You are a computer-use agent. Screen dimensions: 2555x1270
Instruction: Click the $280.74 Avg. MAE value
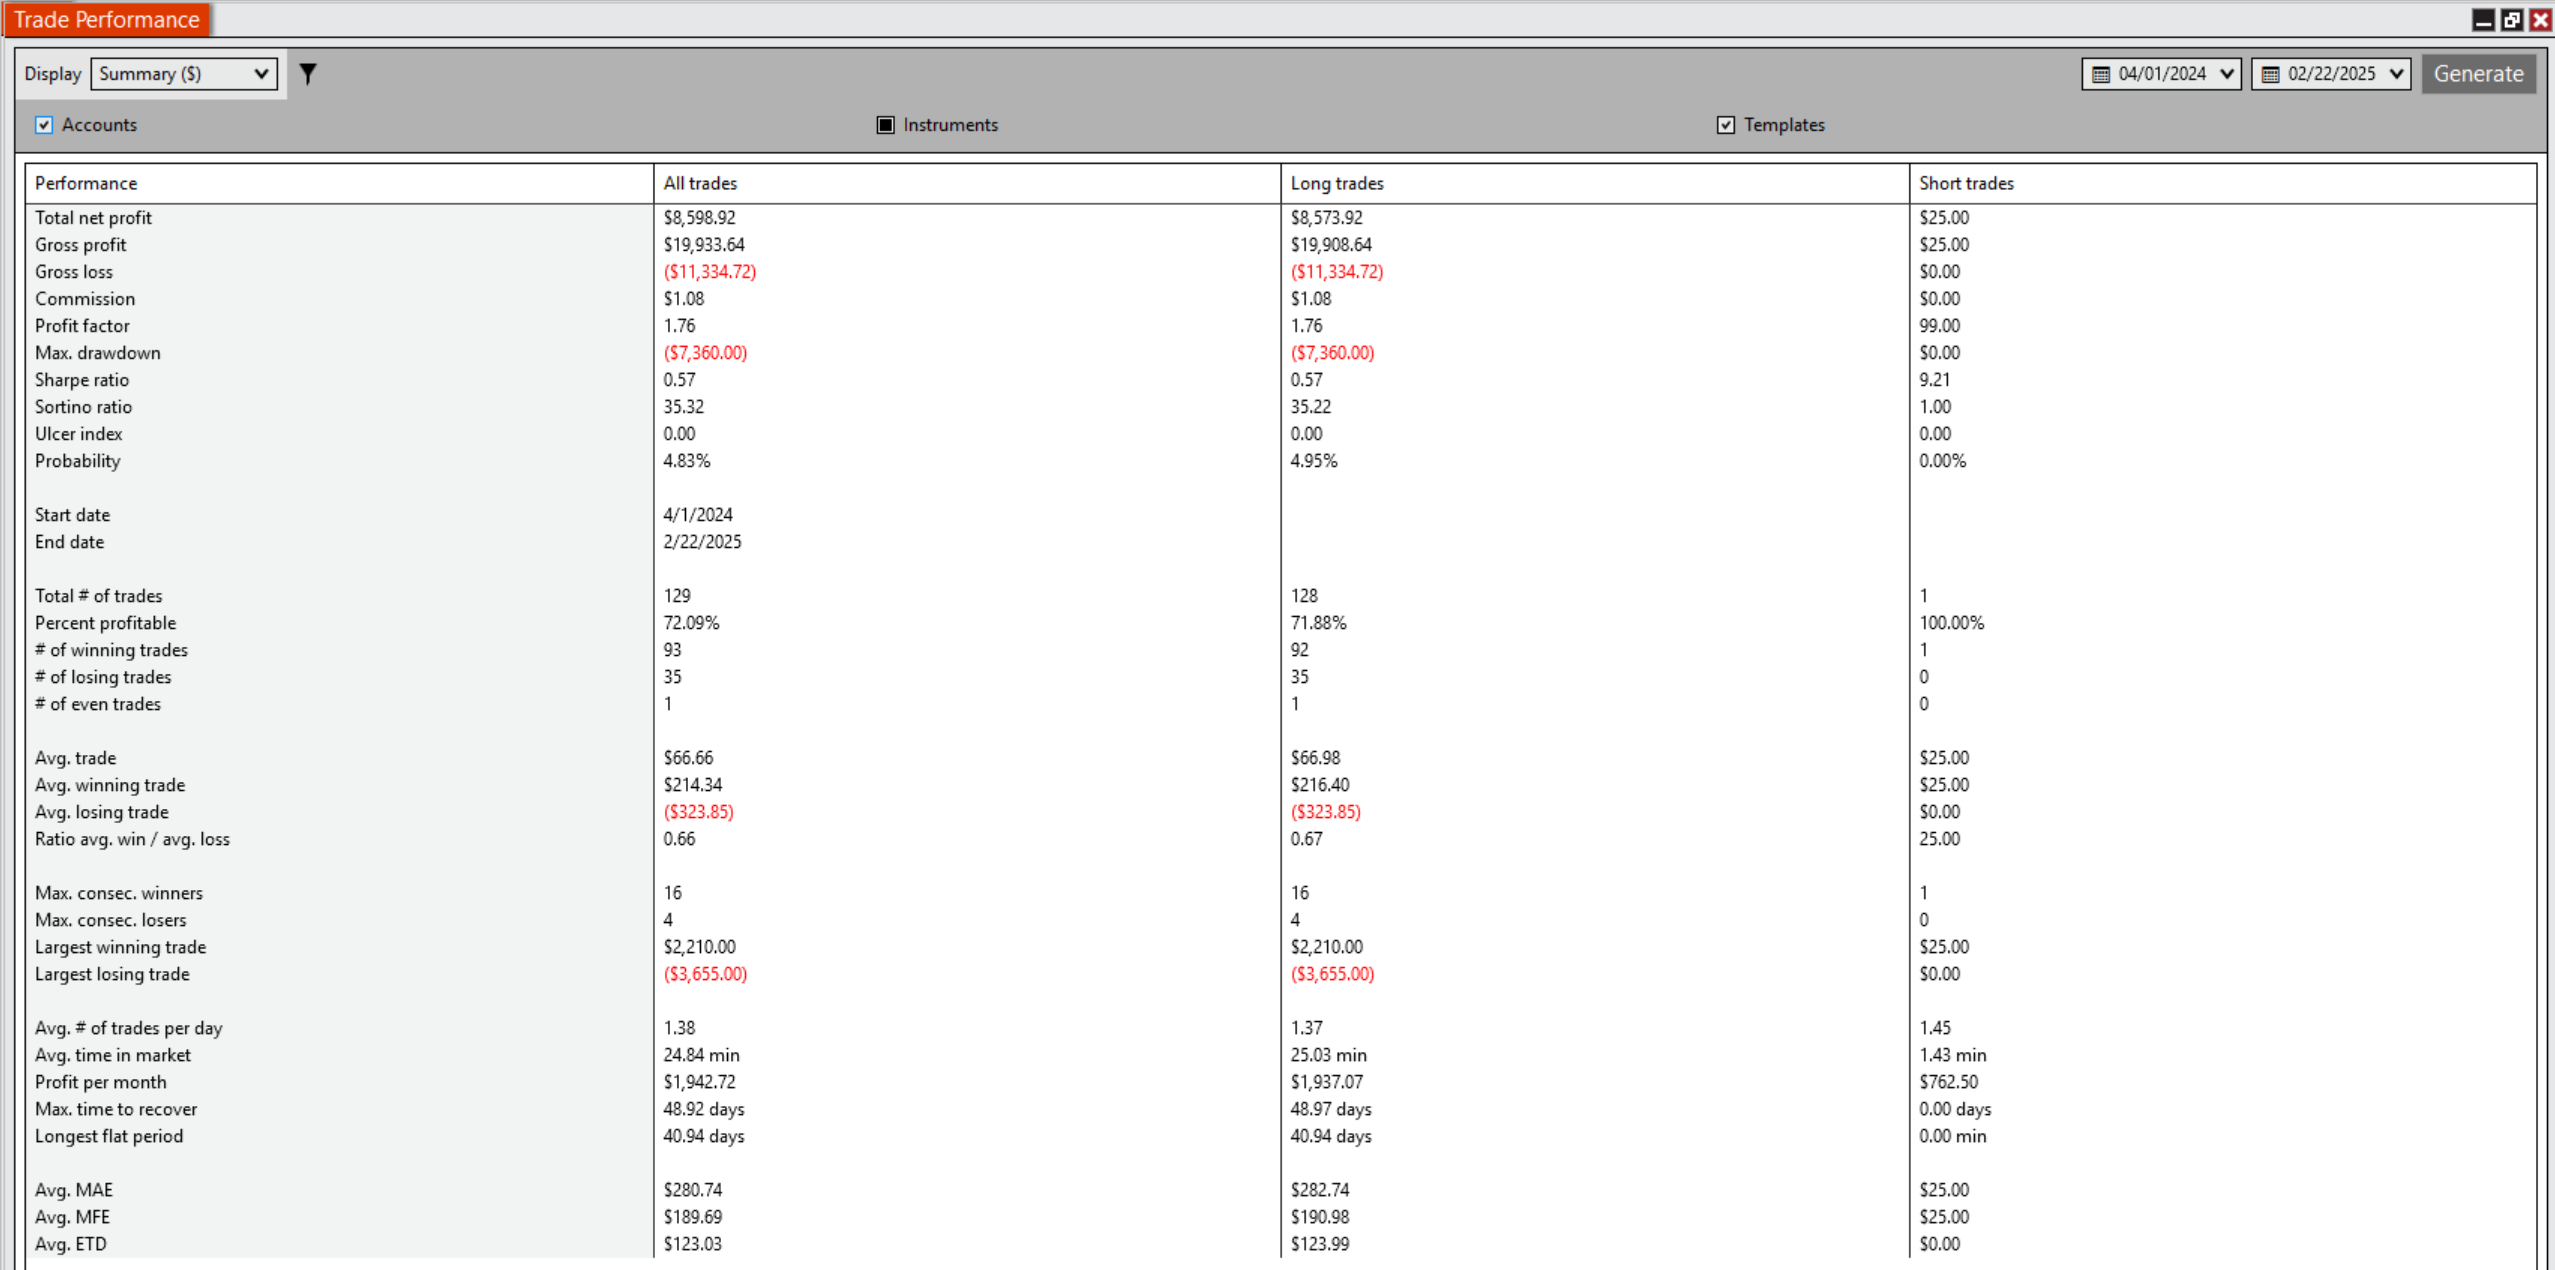pyautogui.click(x=692, y=1190)
